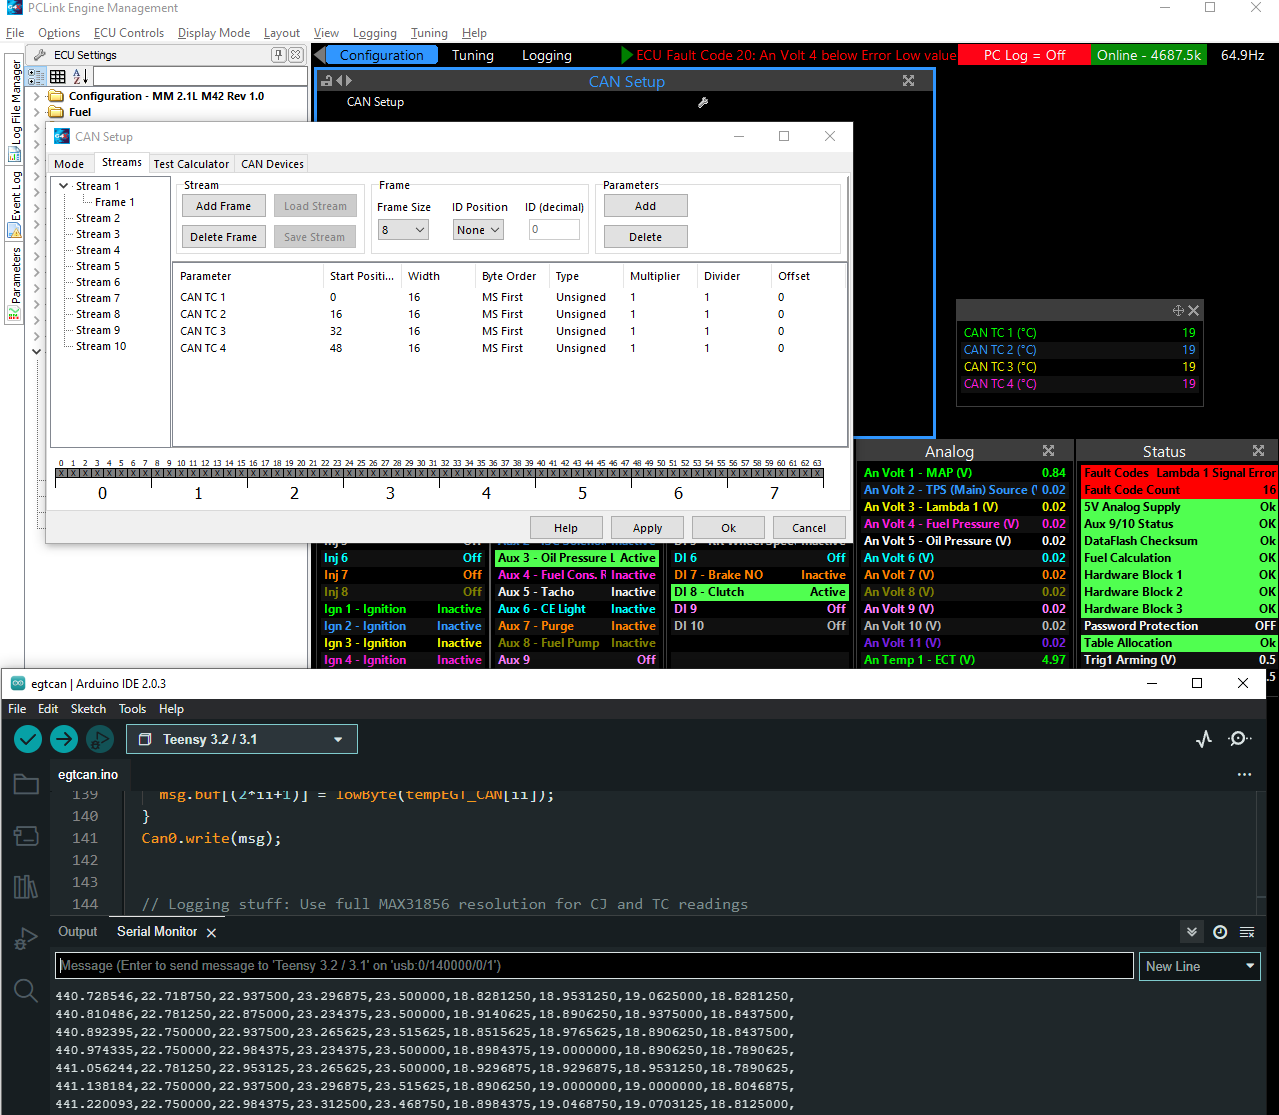Open the Library Manager books icon
The width and height of the screenshot is (1279, 1115).
click(x=26, y=887)
